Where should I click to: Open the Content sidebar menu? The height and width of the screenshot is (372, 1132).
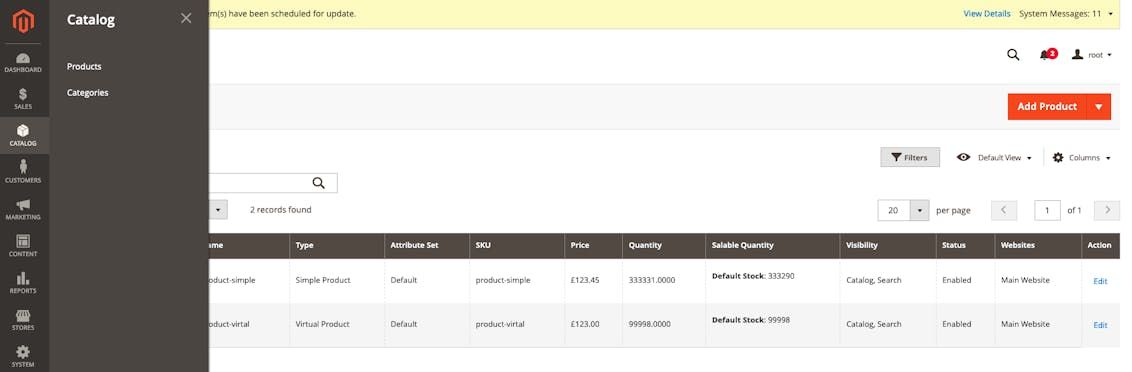point(23,246)
